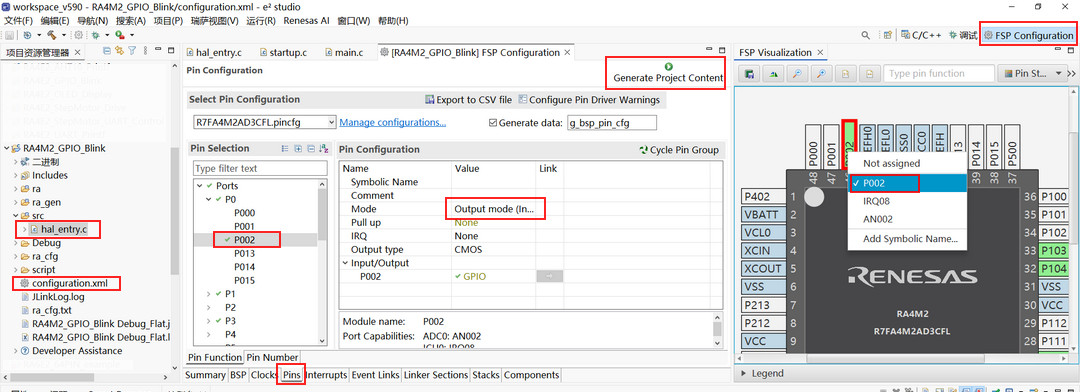Select AN002 in pin context menu
Screen dimensions: 1080x392
(x=877, y=219)
